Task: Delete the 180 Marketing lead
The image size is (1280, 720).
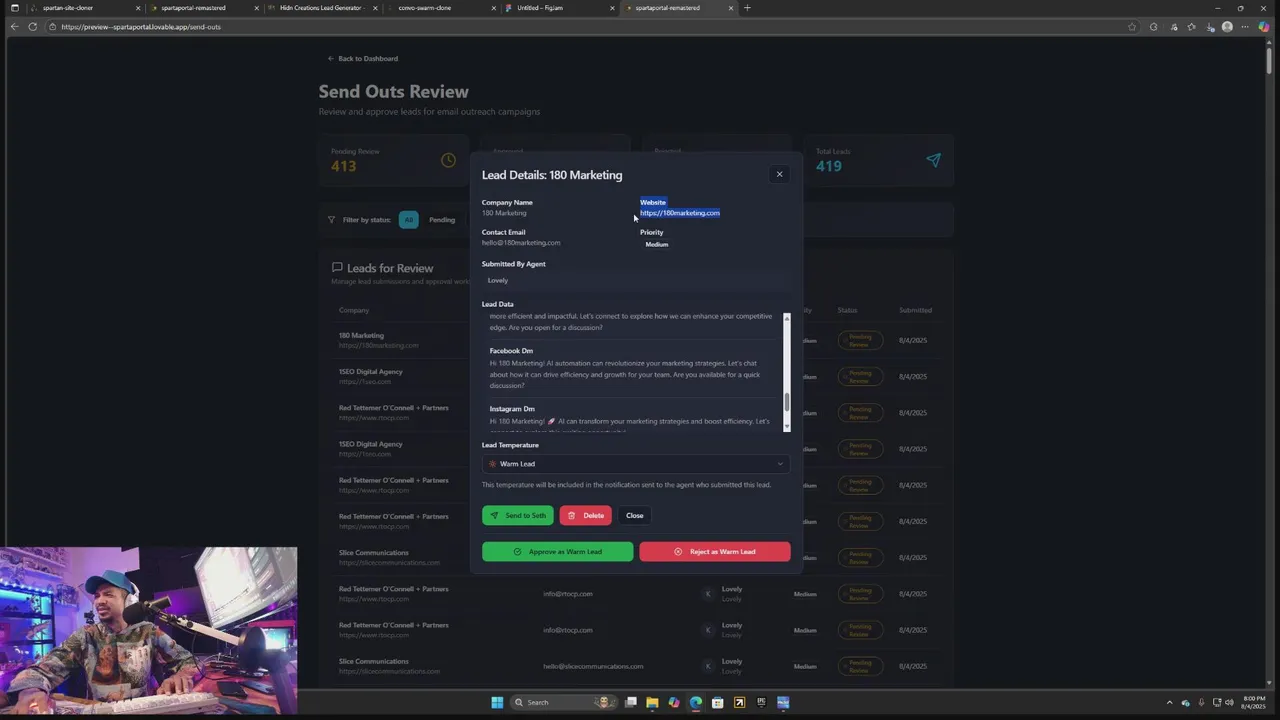Action: [586, 515]
